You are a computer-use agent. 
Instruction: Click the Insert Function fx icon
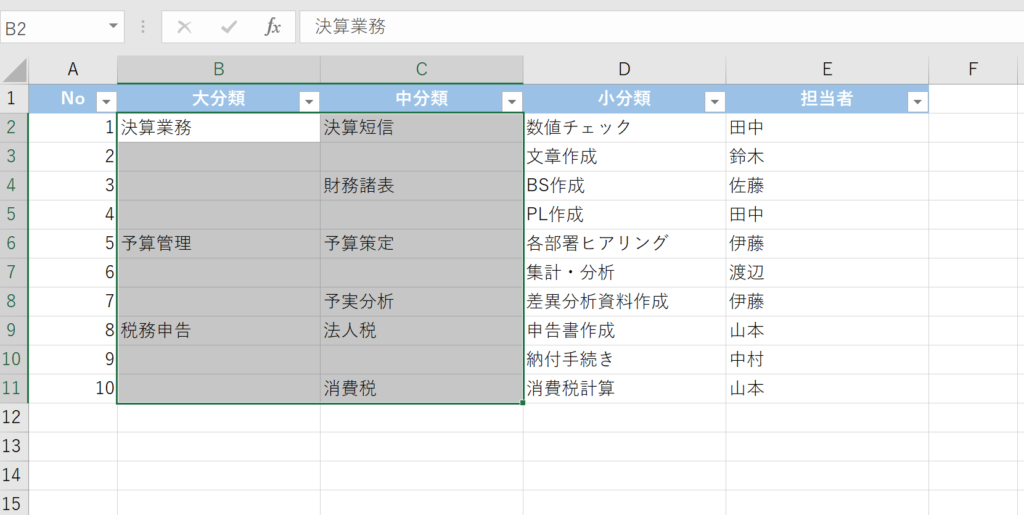pos(272,27)
